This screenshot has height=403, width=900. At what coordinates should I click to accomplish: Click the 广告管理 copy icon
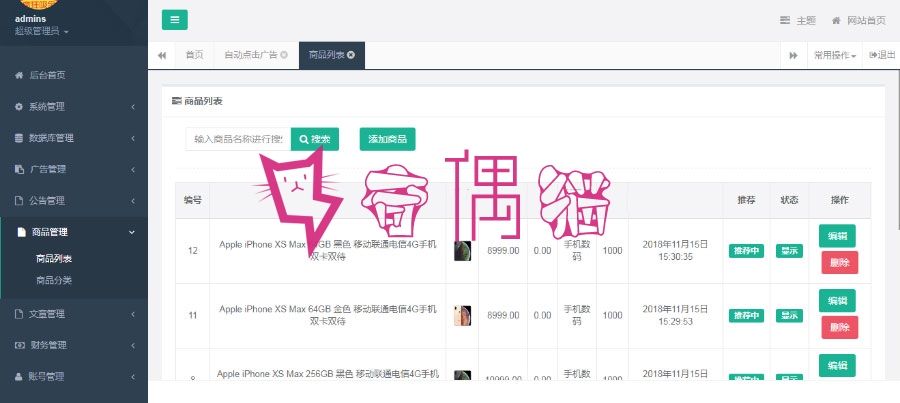[19, 169]
